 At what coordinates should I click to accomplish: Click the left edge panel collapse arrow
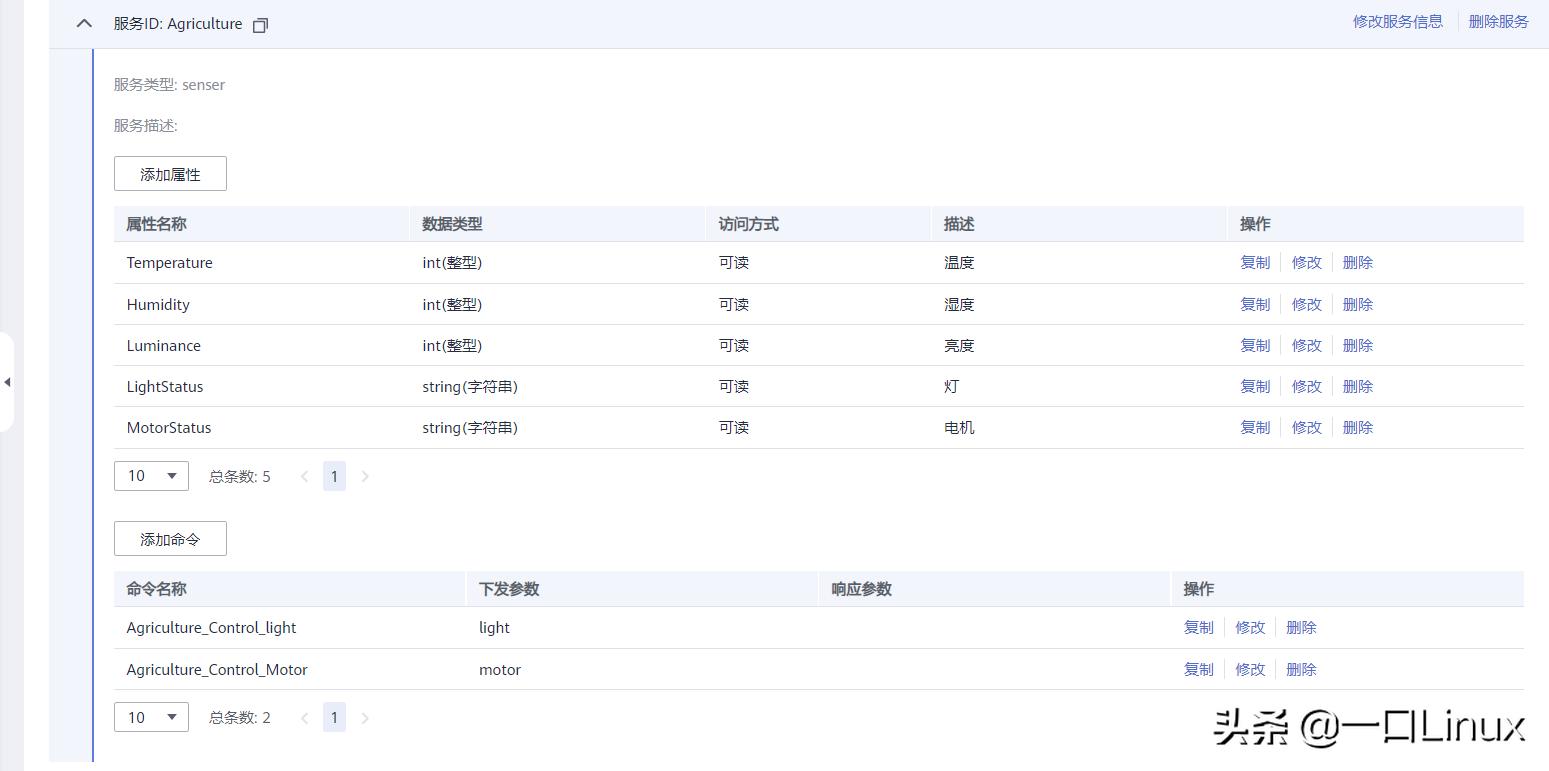[8, 381]
